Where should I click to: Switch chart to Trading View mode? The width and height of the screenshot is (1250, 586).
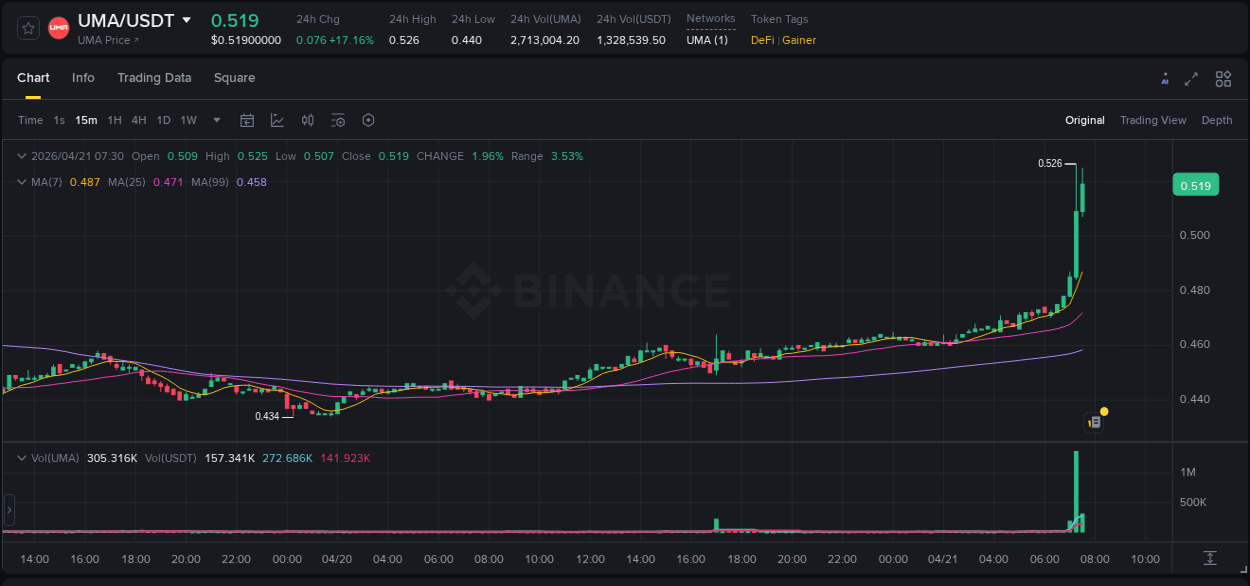(1153, 120)
